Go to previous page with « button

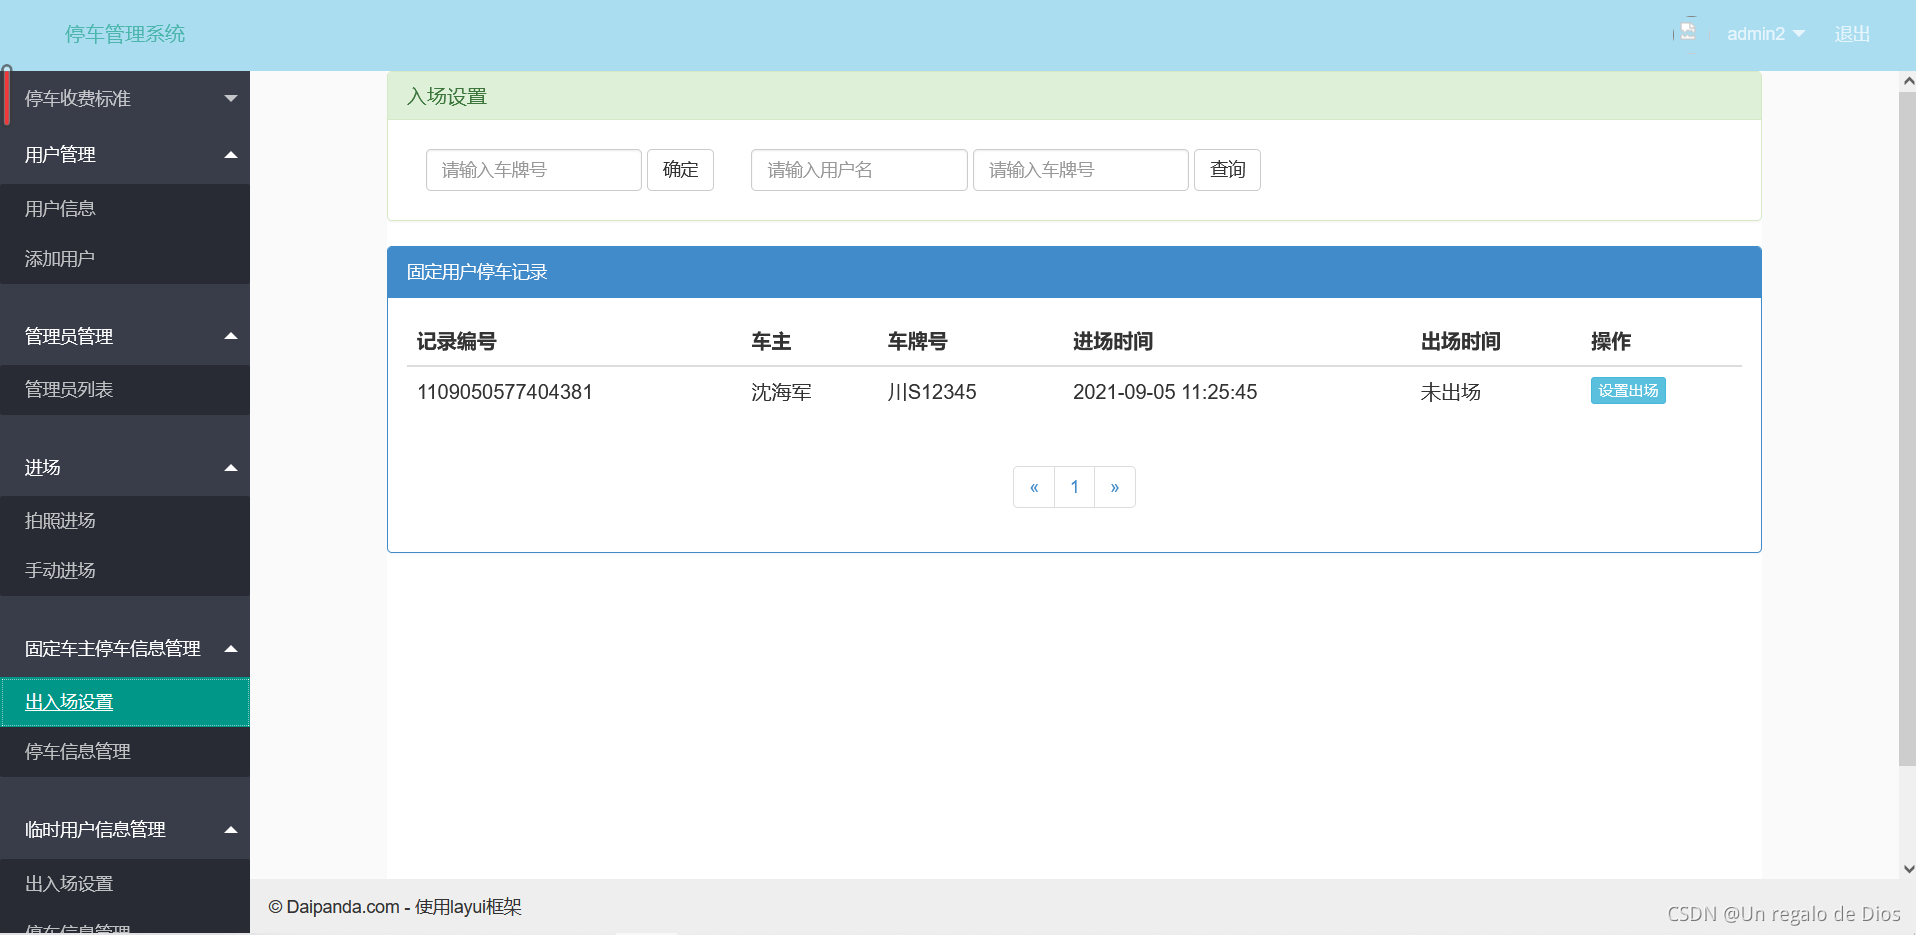point(1034,487)
